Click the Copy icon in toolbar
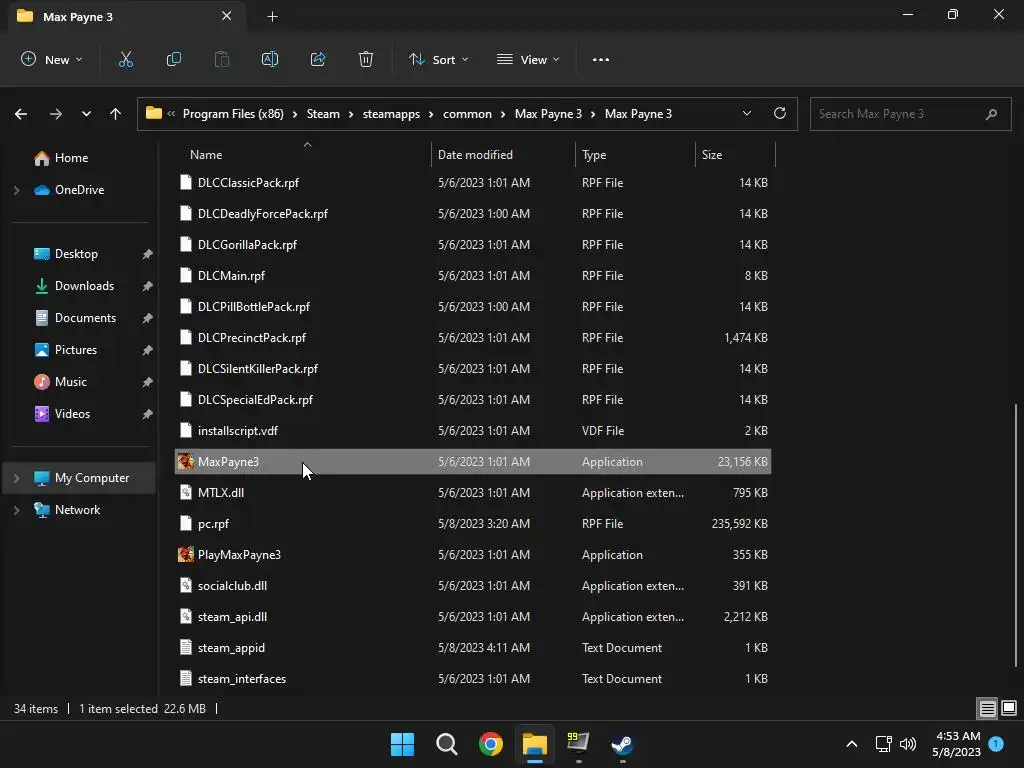The height and width of the screenshot is (768, 1024). pos(174,59)
